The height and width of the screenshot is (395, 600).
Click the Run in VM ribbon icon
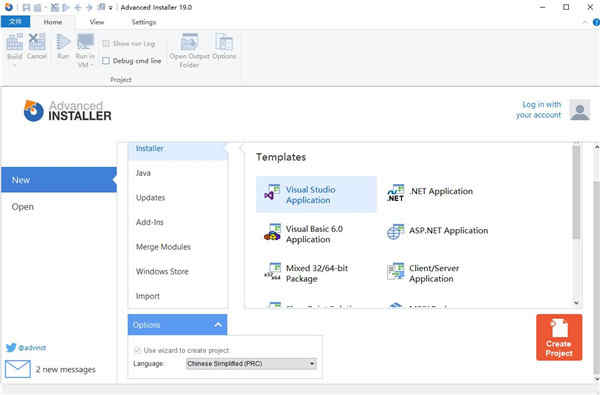coord(85,41)
